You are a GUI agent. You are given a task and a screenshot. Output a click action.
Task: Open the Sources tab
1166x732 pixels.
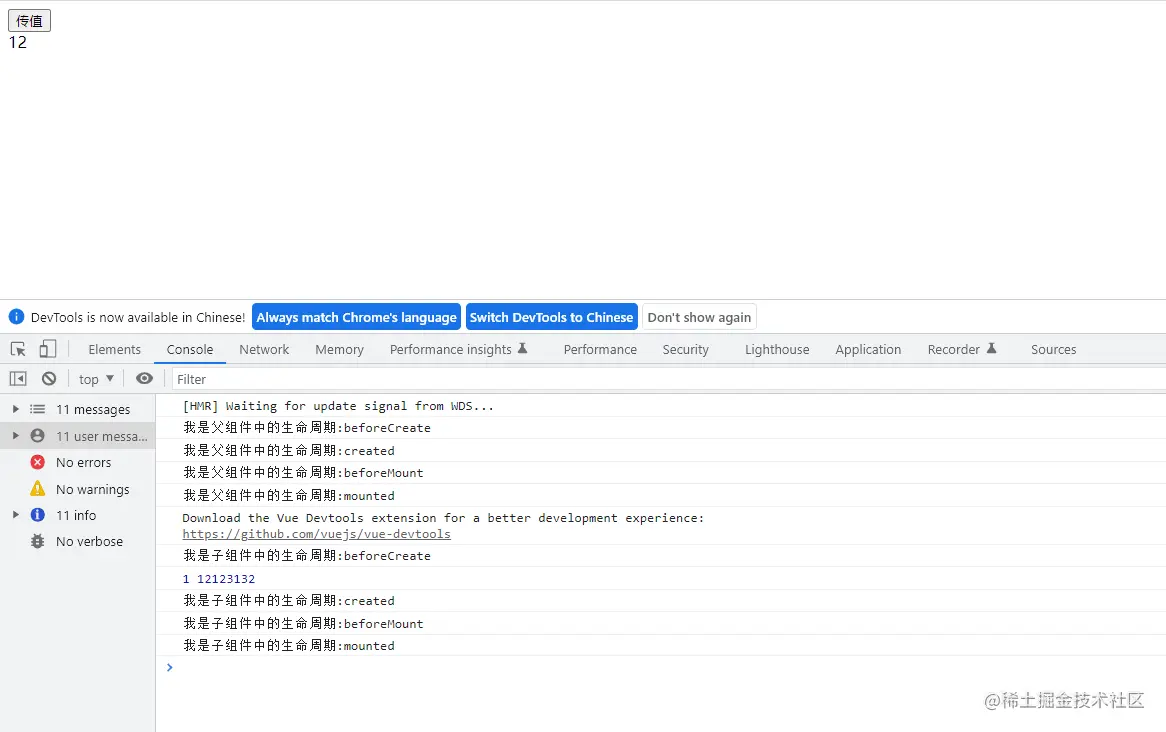[x=1053, y=349]
